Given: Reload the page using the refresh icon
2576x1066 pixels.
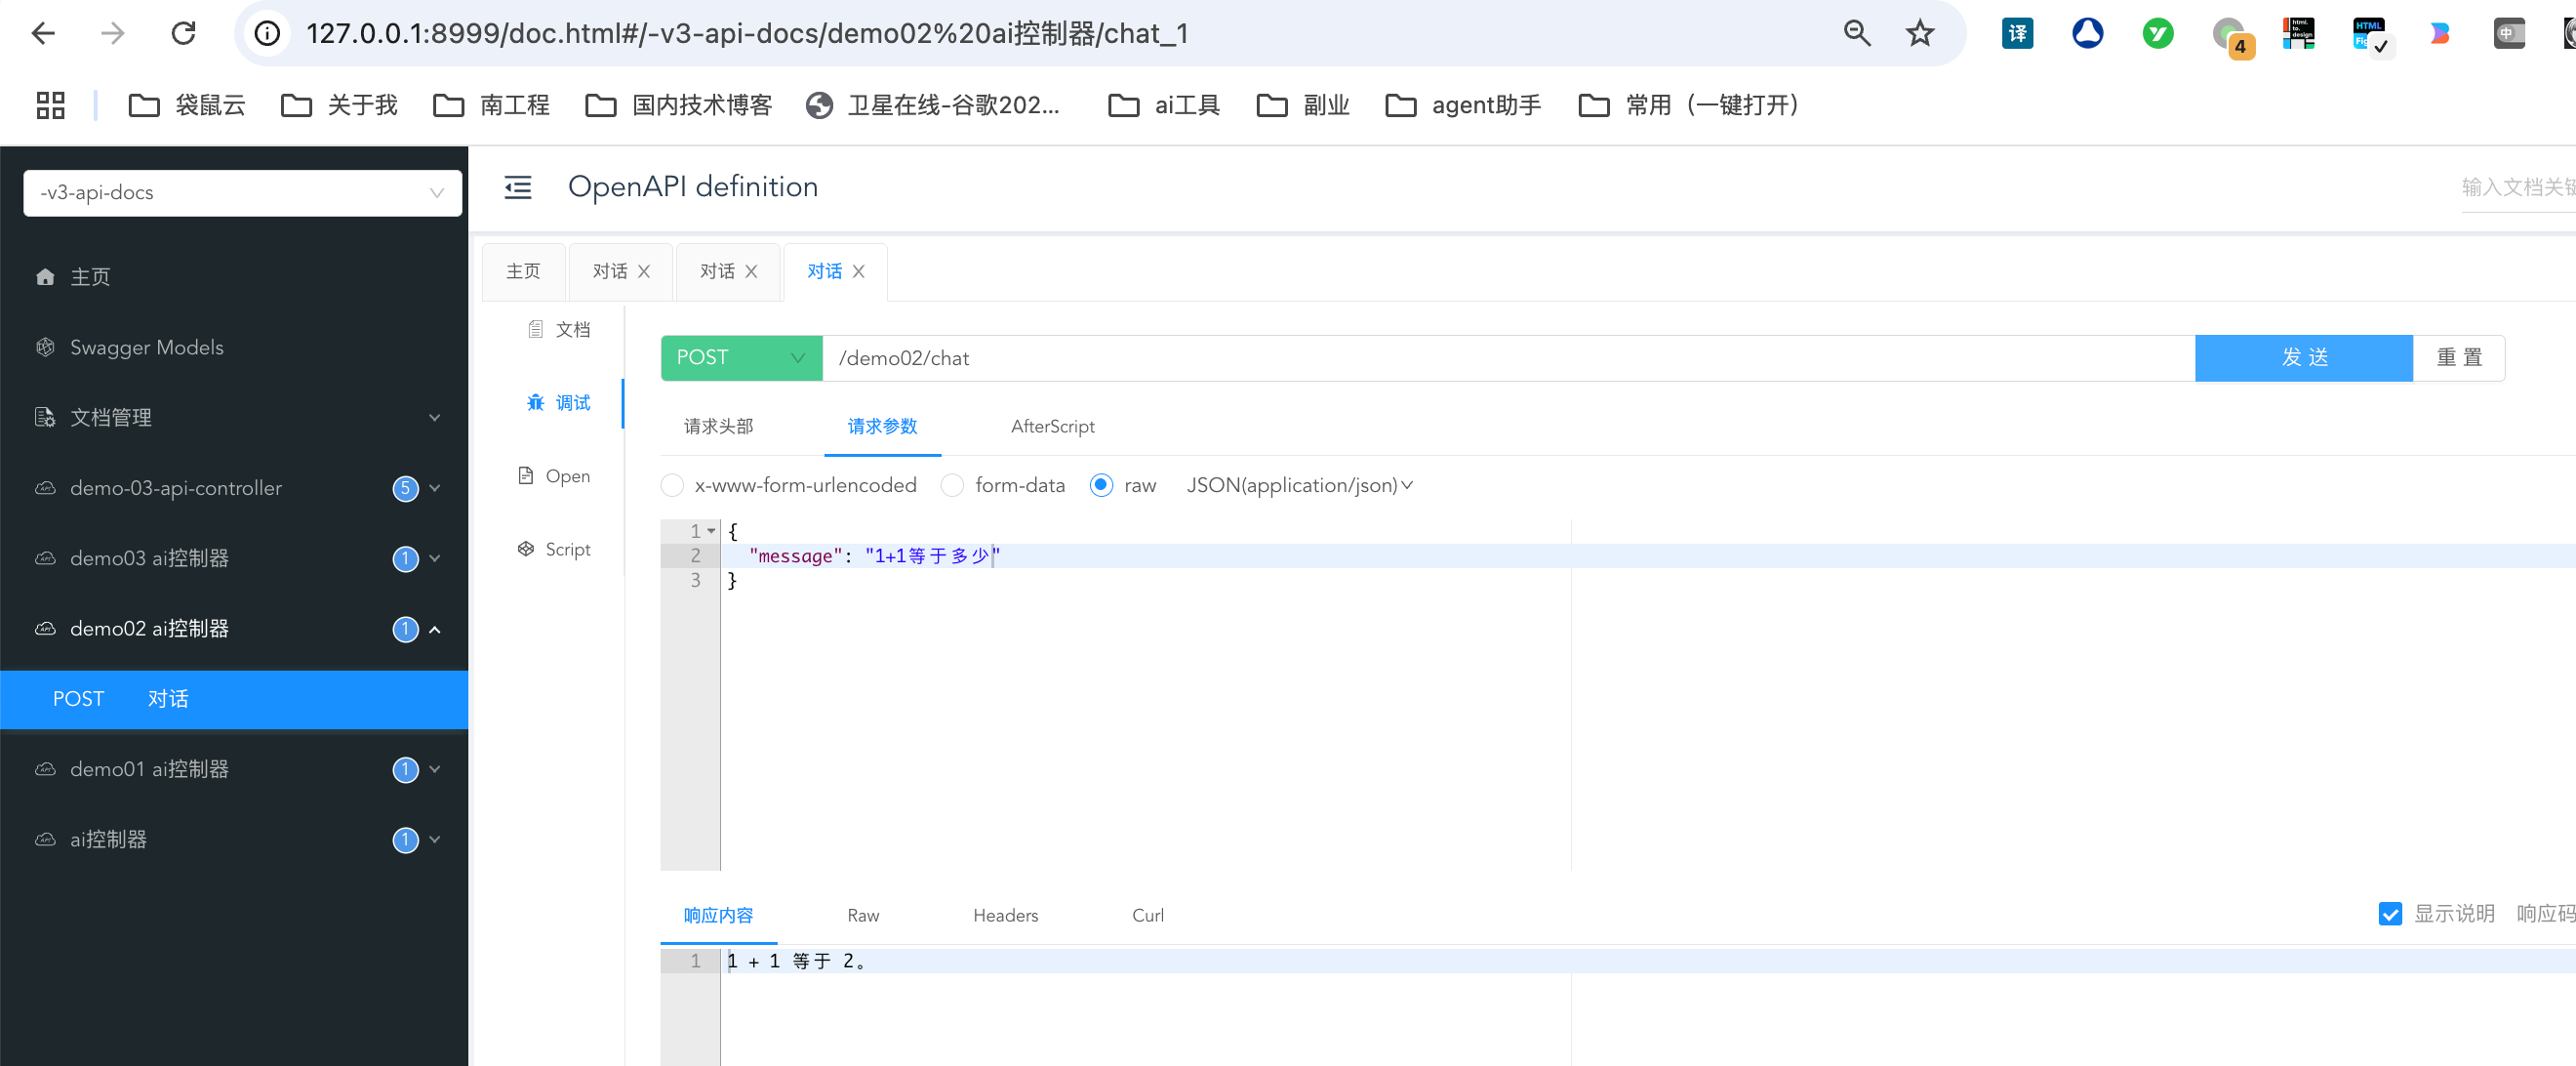Looking at the screenshot, I should click(183, 33).
